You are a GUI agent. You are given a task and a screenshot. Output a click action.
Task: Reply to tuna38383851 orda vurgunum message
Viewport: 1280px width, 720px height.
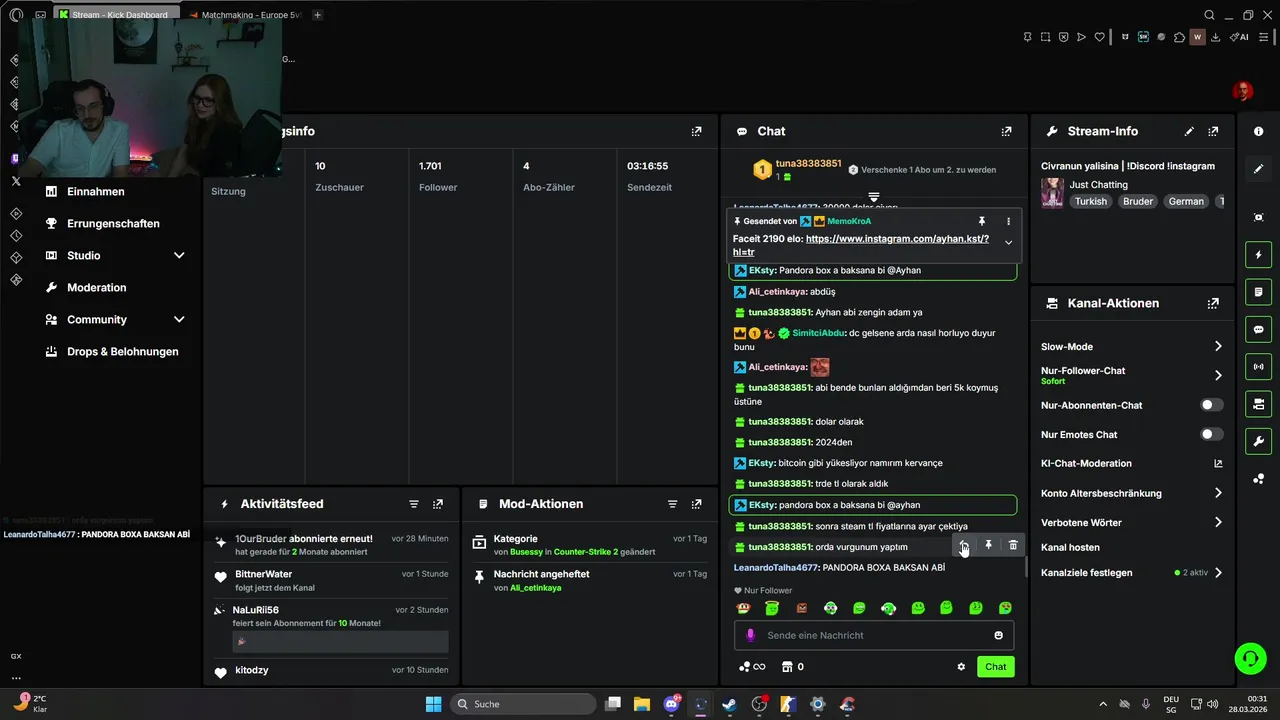(963, 546)
